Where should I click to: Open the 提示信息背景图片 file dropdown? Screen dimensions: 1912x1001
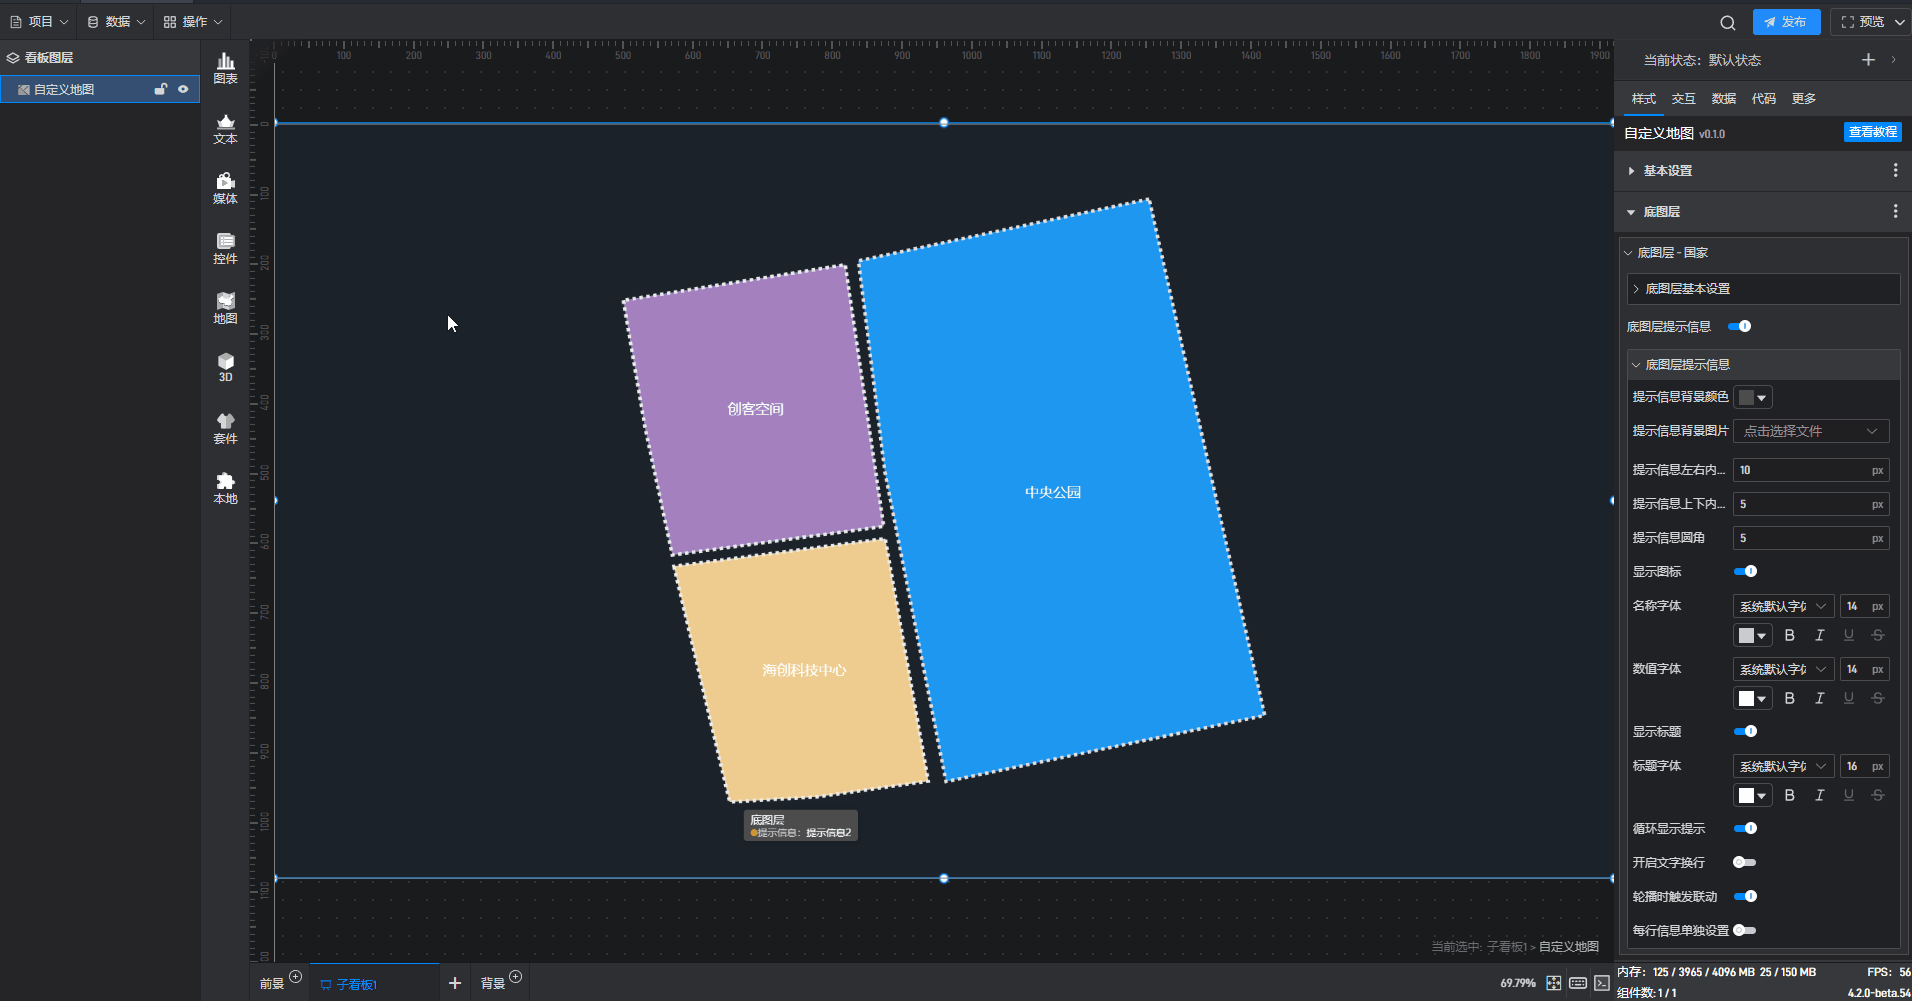1811,431
